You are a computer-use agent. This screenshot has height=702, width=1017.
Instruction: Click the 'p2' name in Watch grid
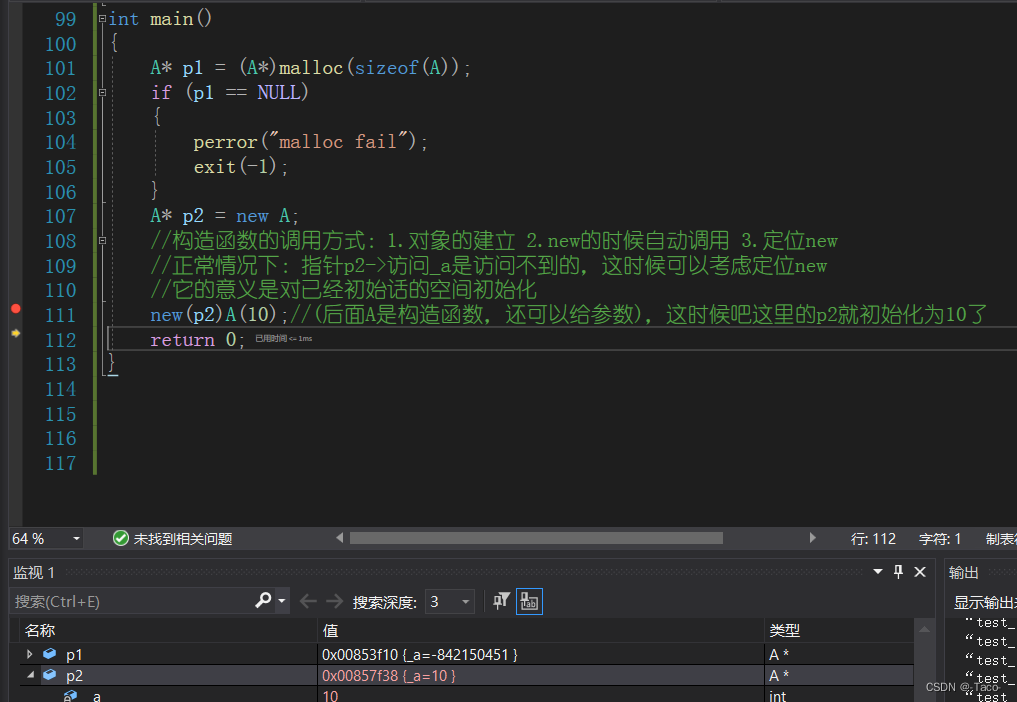[x=74, y=675]
